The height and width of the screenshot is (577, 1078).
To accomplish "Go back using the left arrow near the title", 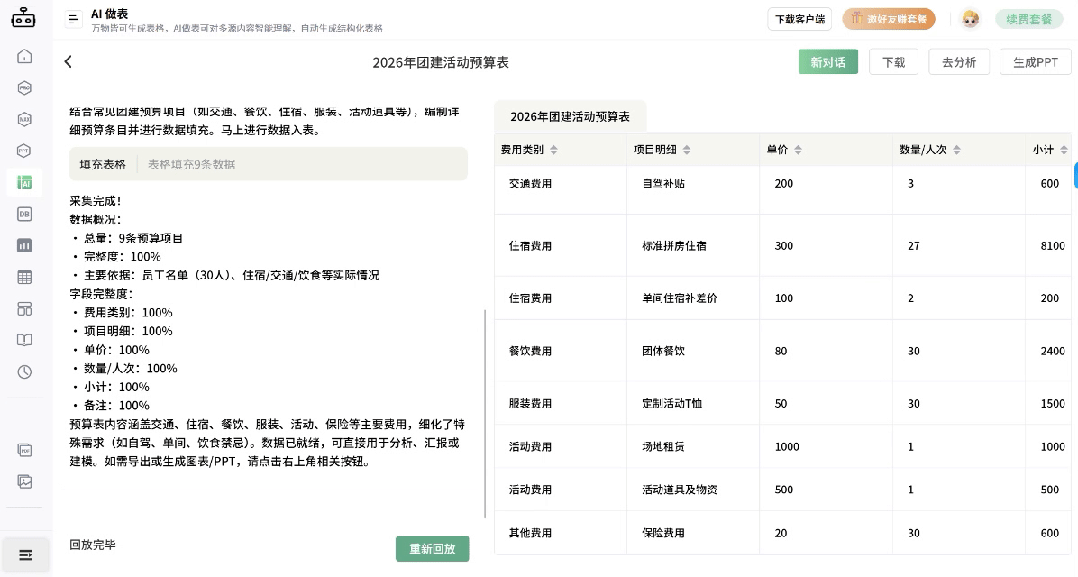I will (x=68, y=61).
